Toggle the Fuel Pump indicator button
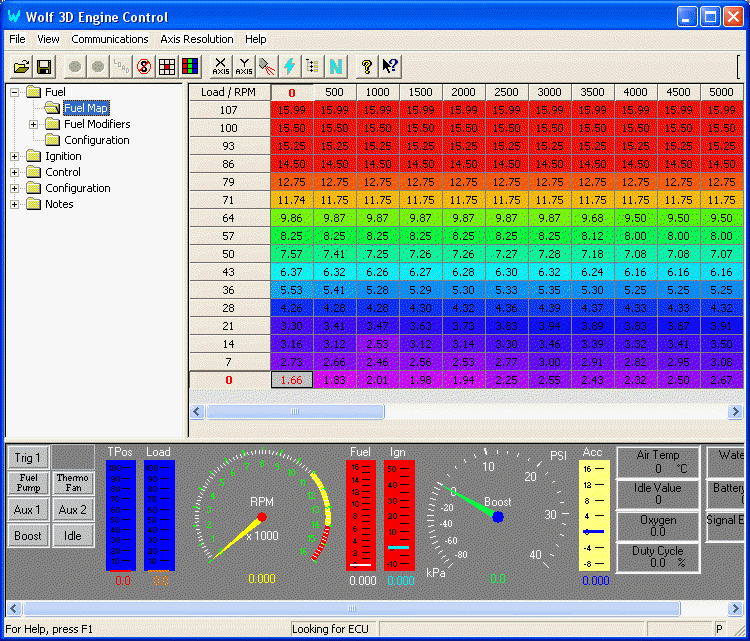 (x=28, y=484)
